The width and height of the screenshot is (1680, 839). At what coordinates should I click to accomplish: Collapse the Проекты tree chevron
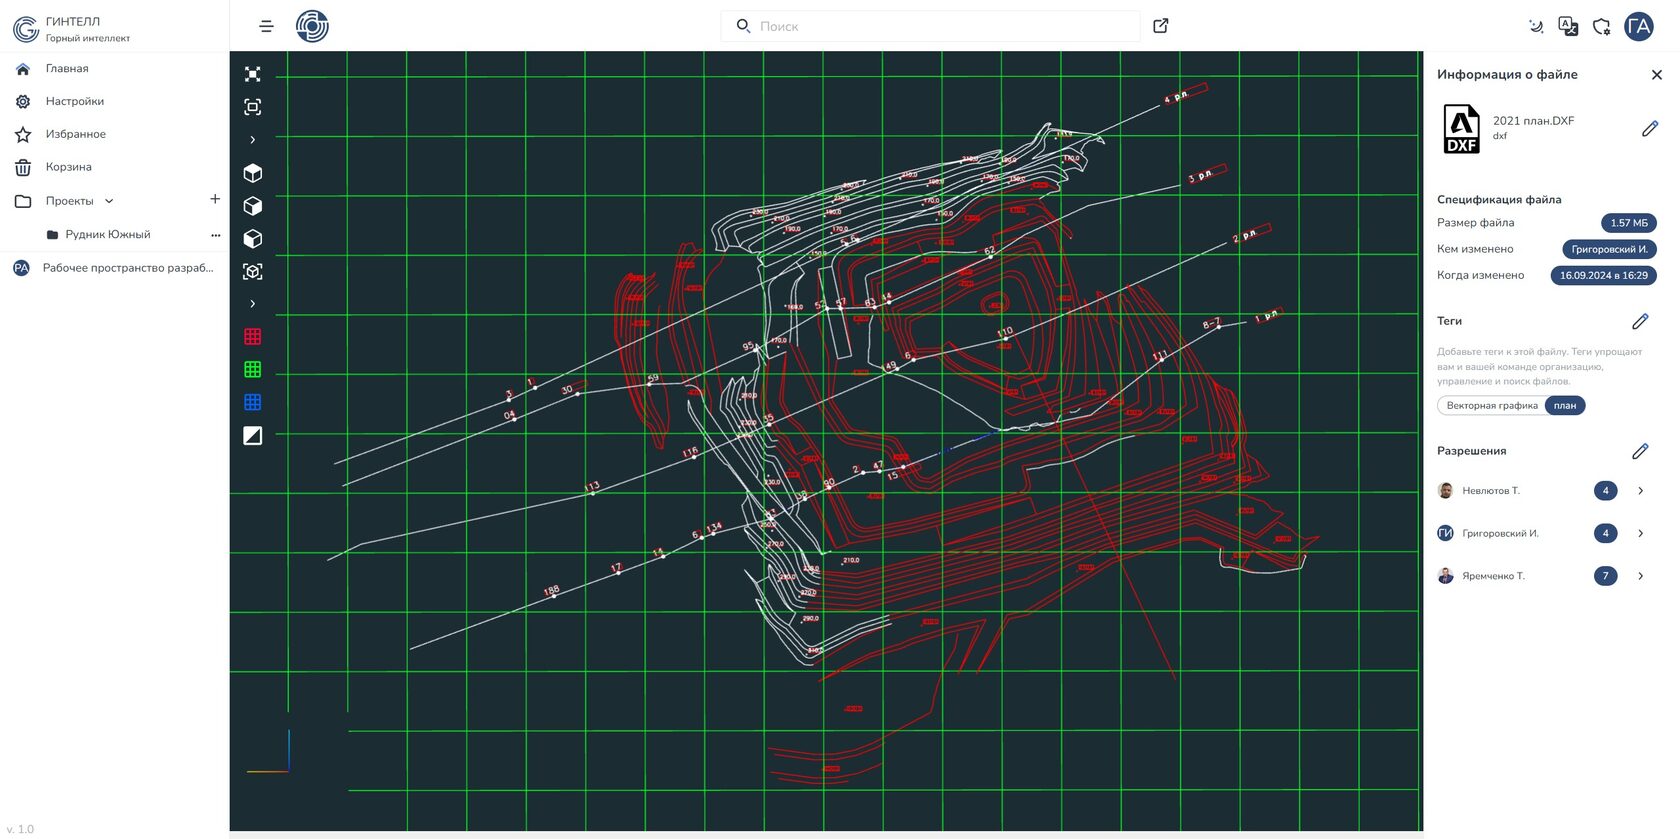coord(109,201)
